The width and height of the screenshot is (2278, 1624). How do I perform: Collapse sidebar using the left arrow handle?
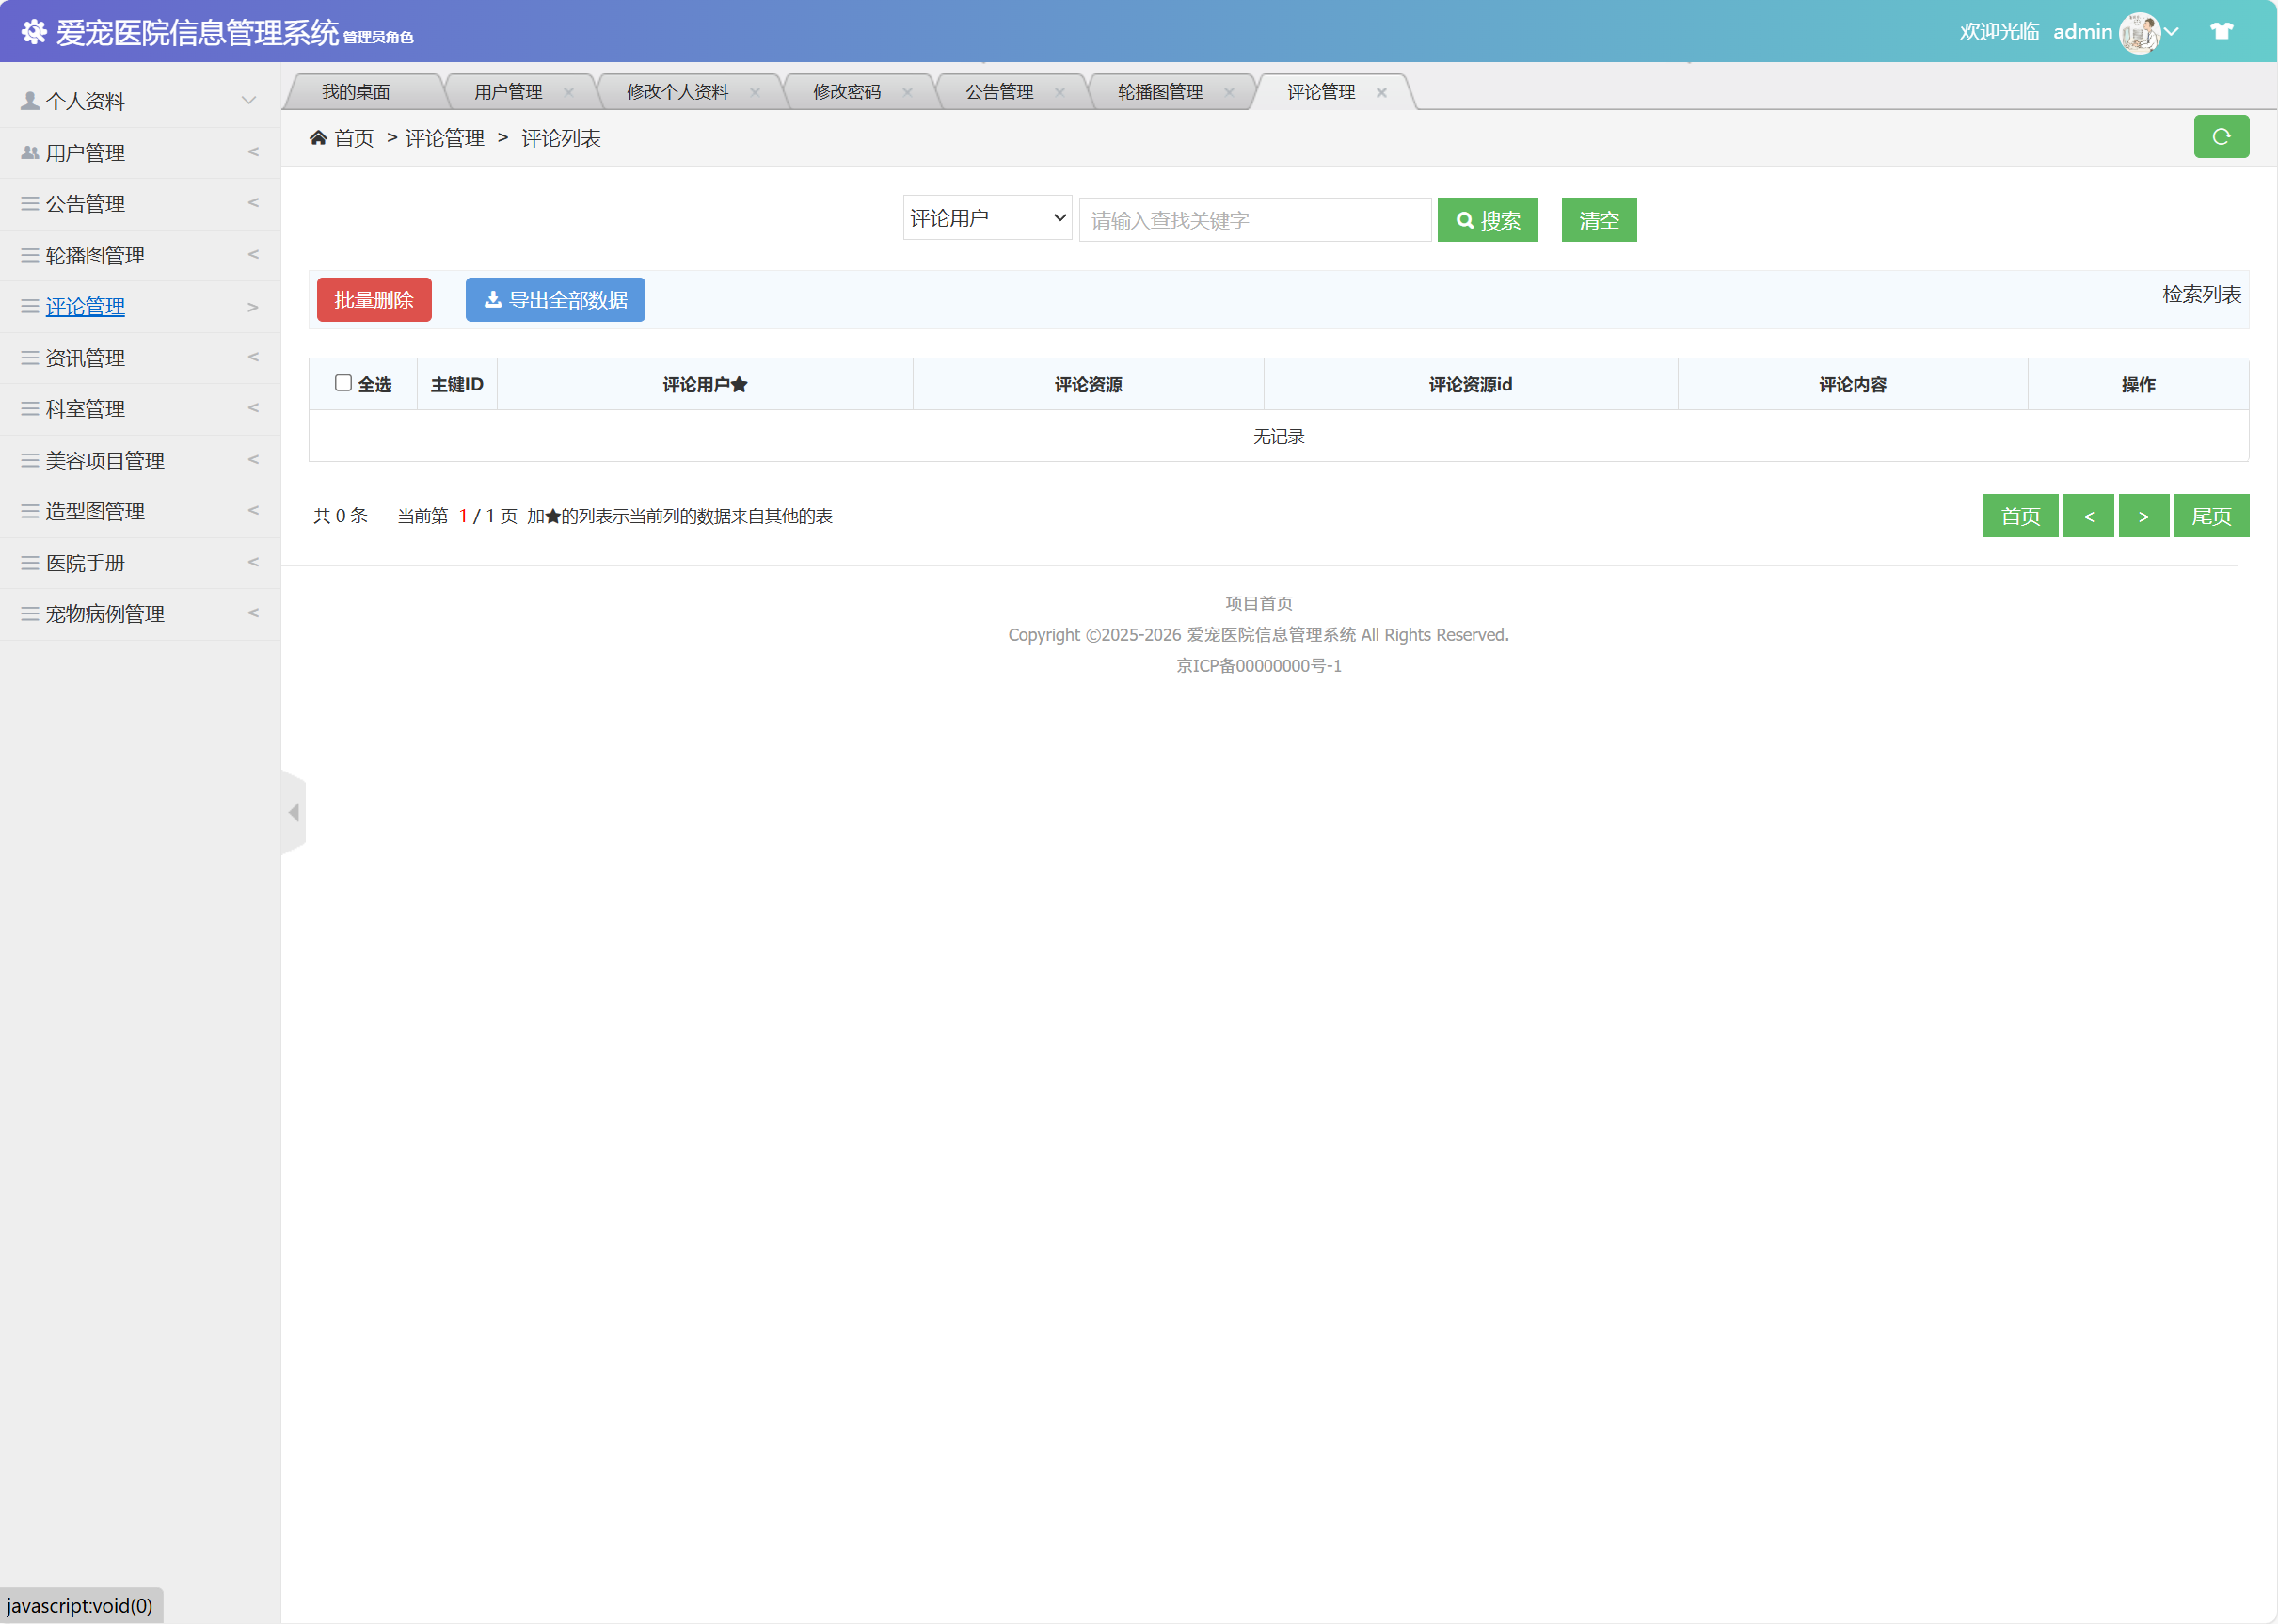[x=293, y=812]
